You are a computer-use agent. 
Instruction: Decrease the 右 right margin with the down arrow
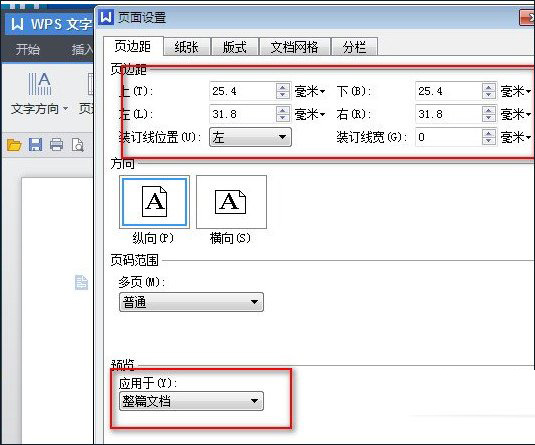coord(489,118)
